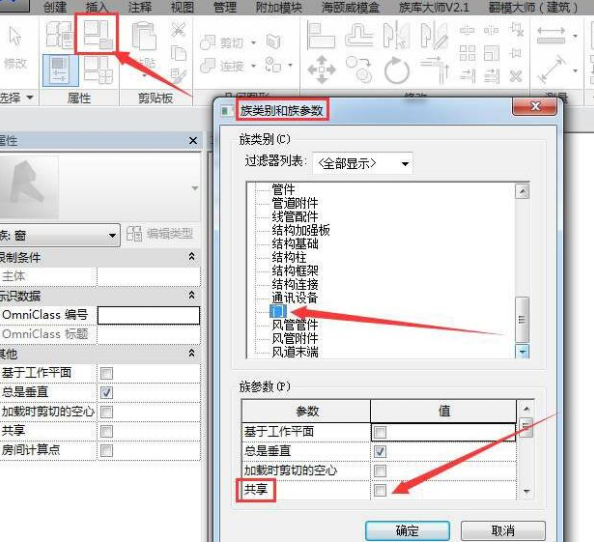This screenshot has width=594, height=544.
Task: Select 结构柱 in the category list
Action: (x=289, y=257)
